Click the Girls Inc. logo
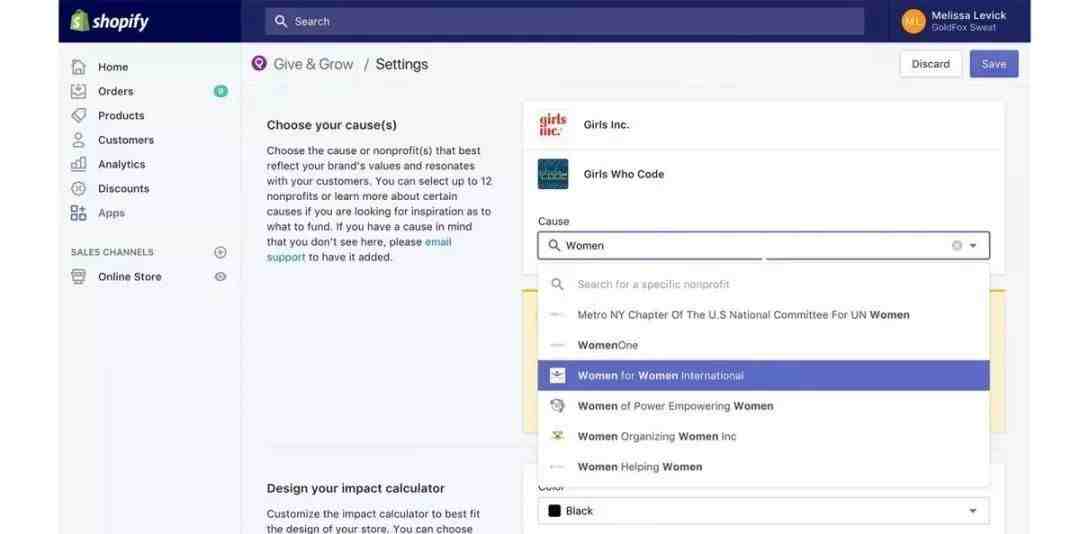The width and height of the screenshot is (1080, 534). point(552,125)
